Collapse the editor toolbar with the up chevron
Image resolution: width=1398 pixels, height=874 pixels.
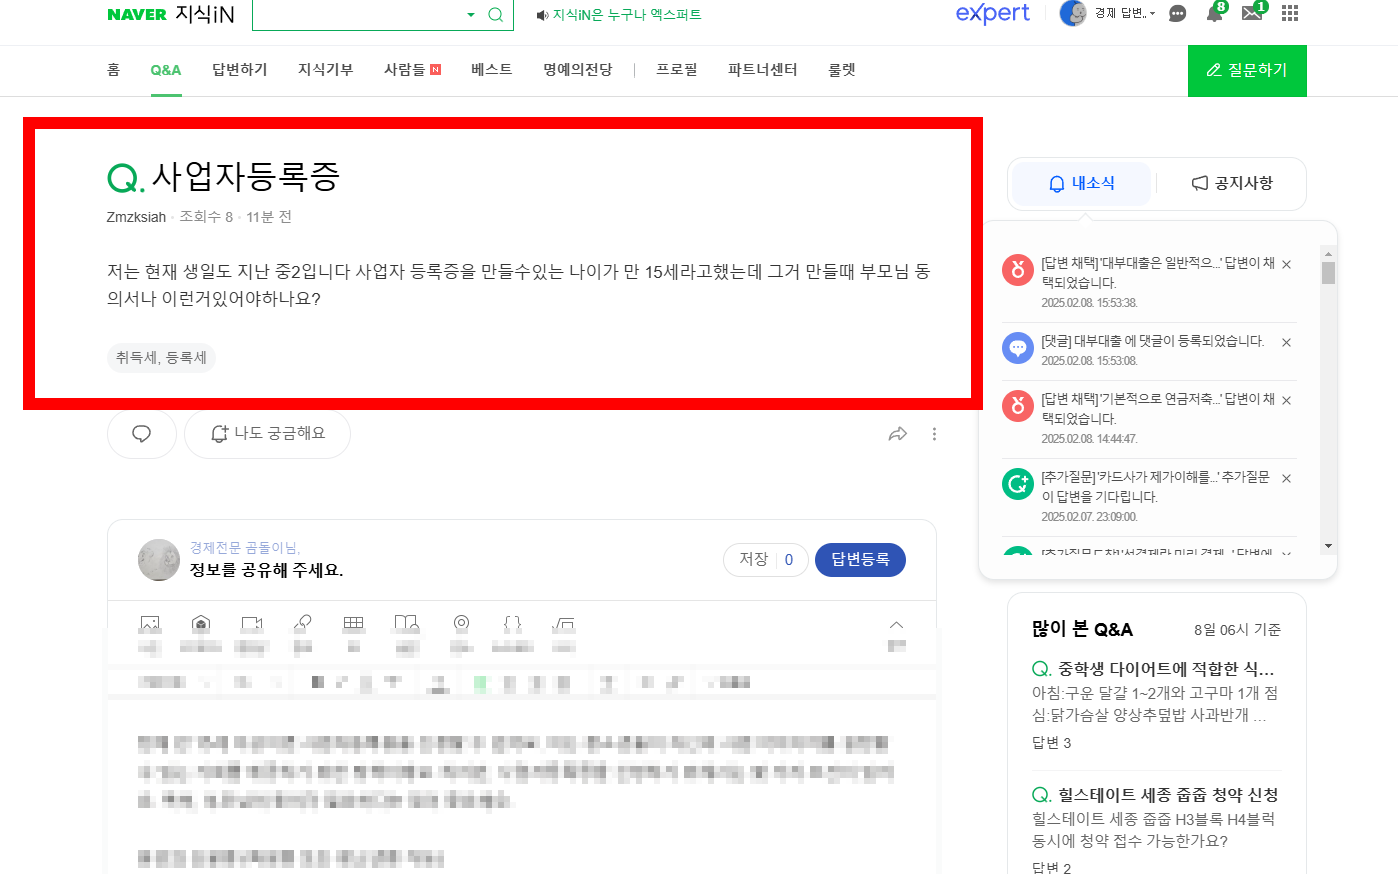click(x=896, y=624)
